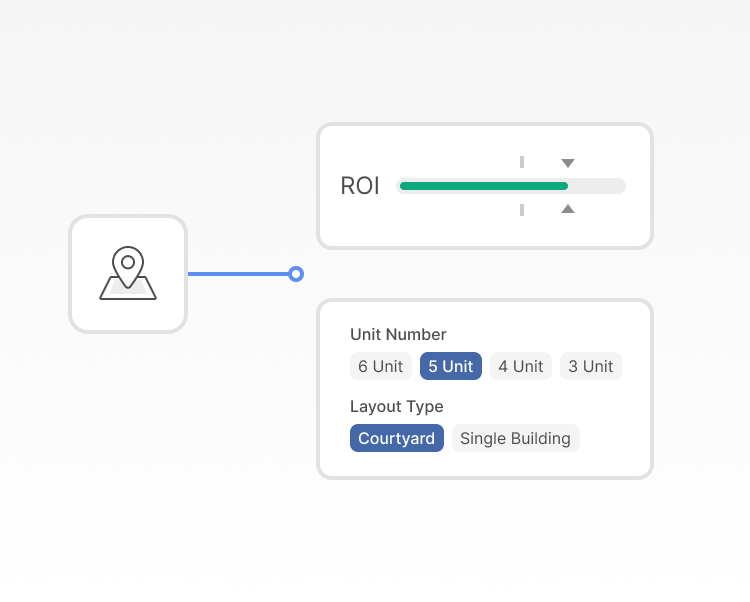Click the gray tick mark above ROI bar
Screen dimensions: 750x602
522,162
